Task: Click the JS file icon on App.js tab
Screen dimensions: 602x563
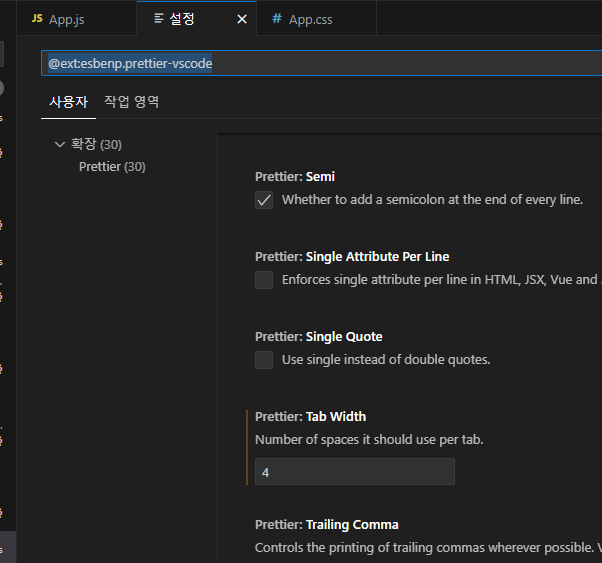Action: tap(37, 18)
